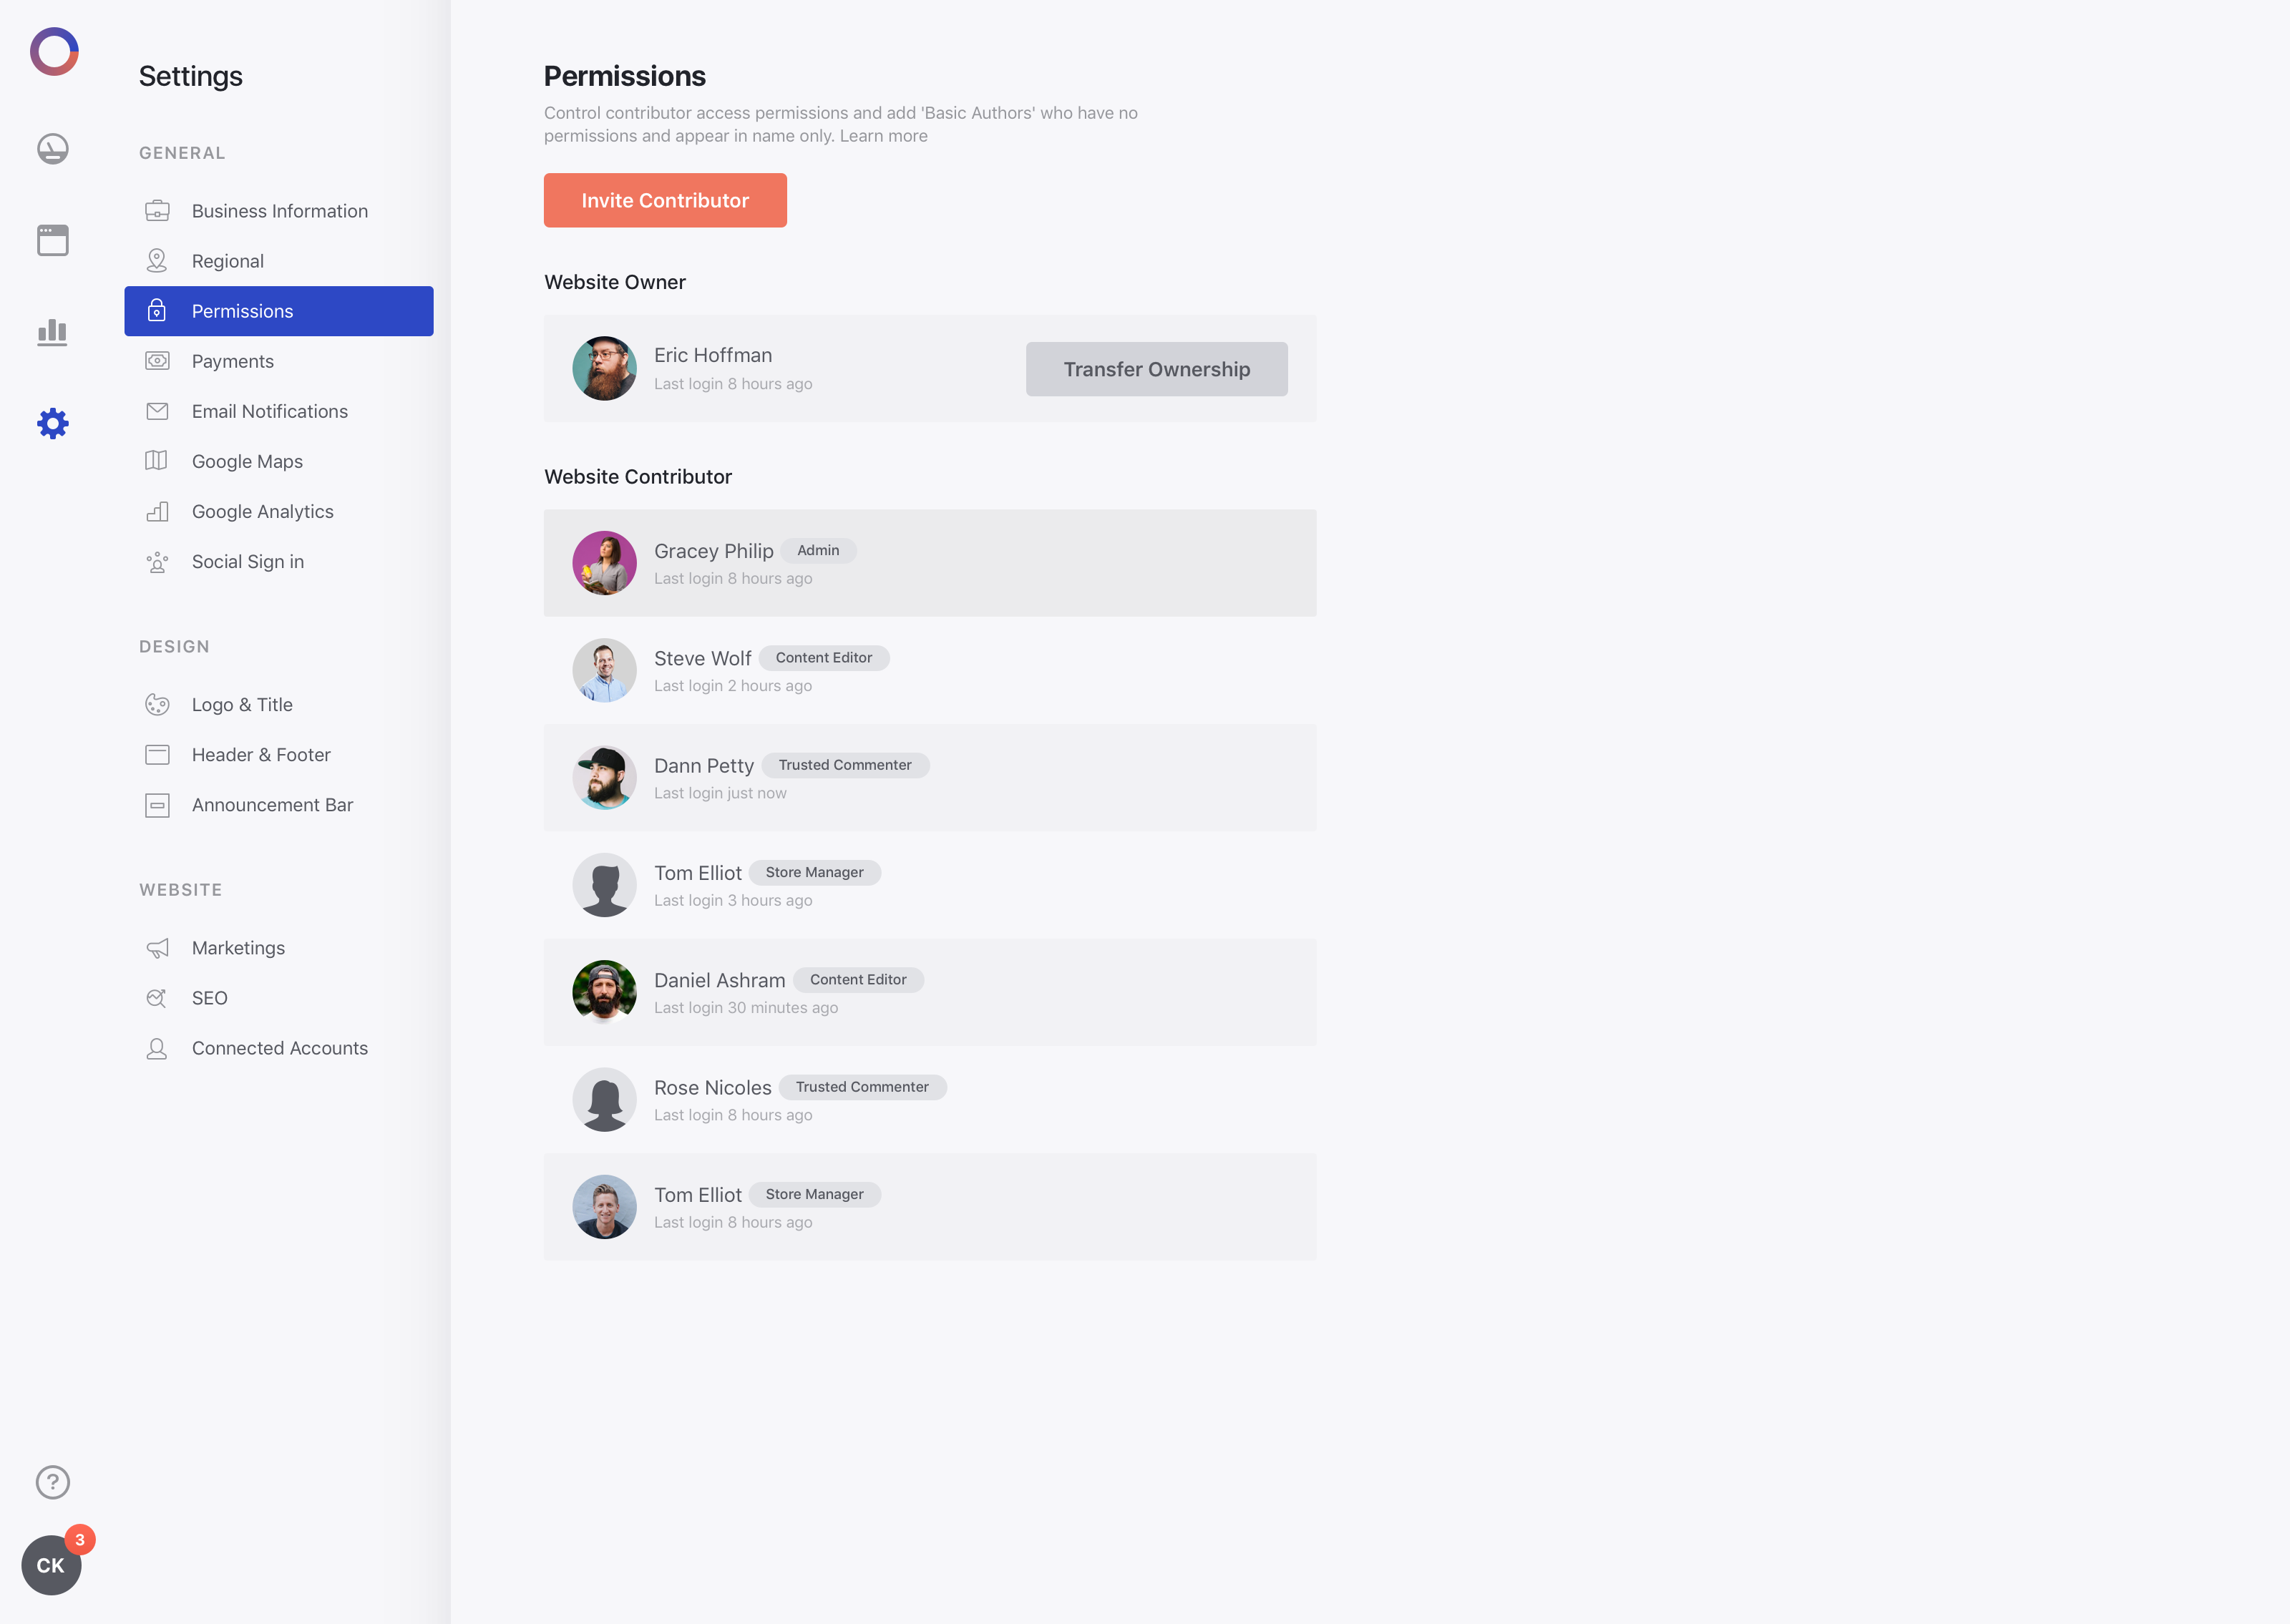Open Dann Petty's Trusted Commenter role badge
The image size is (2290, 1624).
point(846,765)
